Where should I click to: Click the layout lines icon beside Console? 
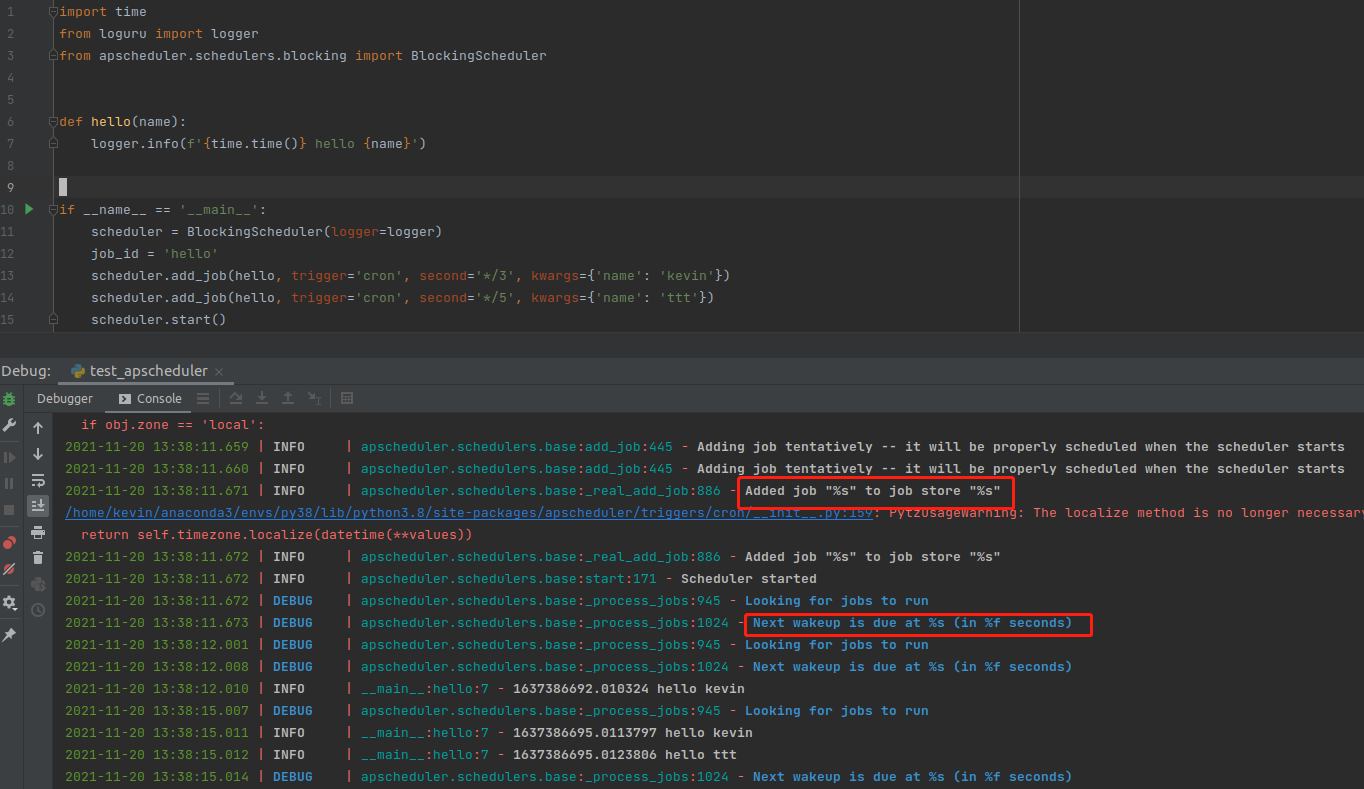[x=203, y=398]
